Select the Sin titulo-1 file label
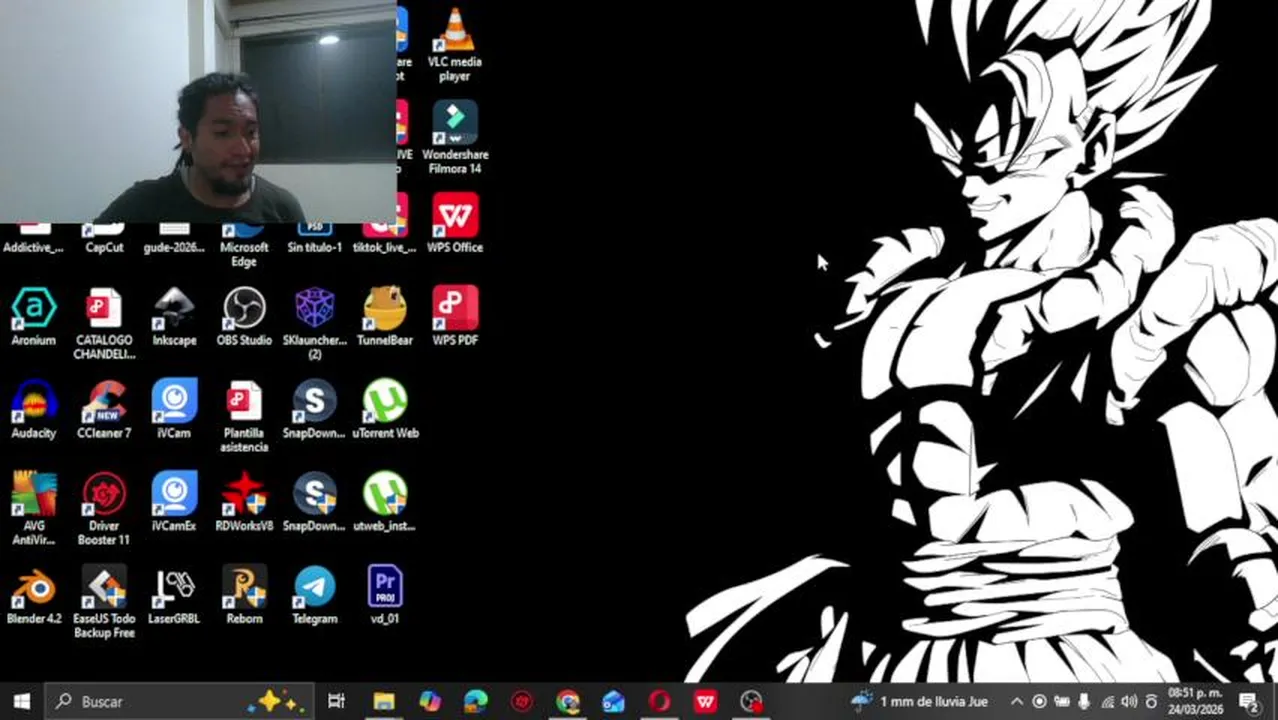 pyautogui.click(x=314, y=247)
